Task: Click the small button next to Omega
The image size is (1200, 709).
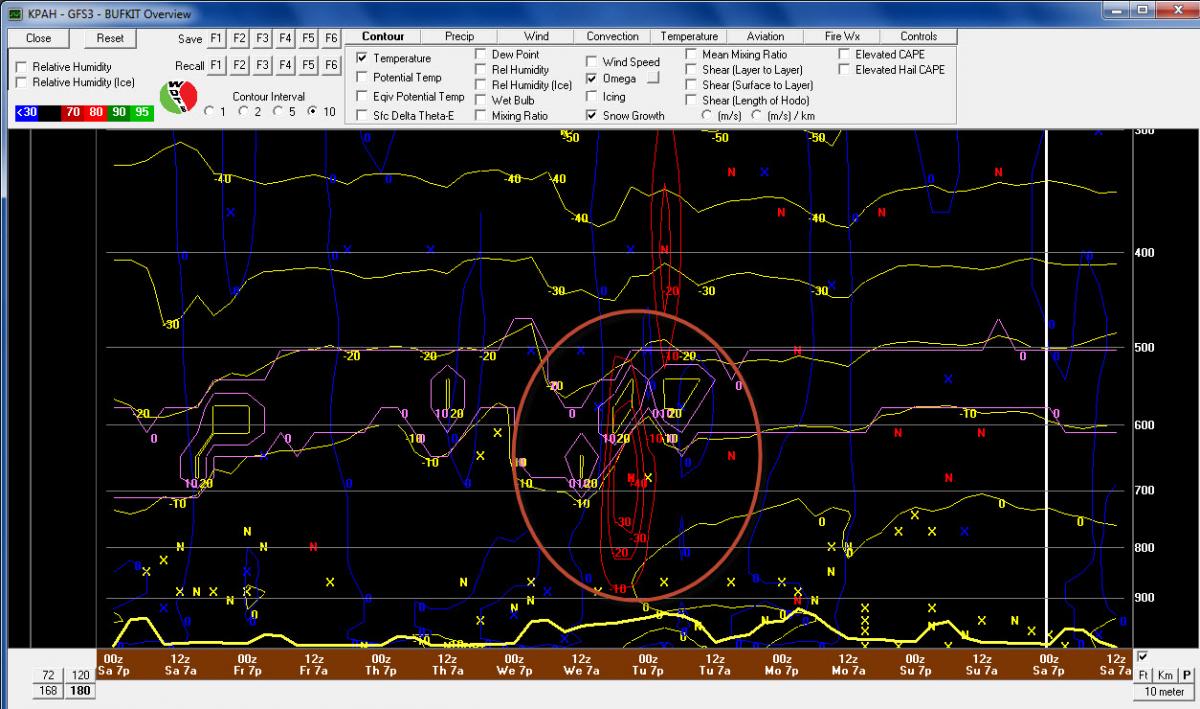Action: coord(653,78)
